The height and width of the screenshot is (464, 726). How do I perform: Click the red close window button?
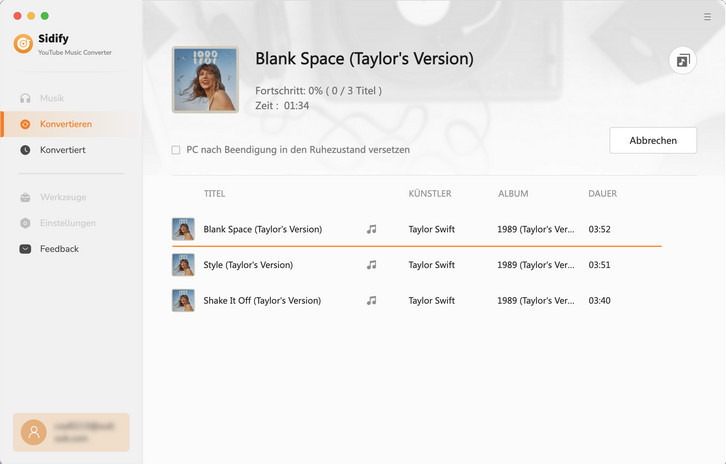click(18, 16)
